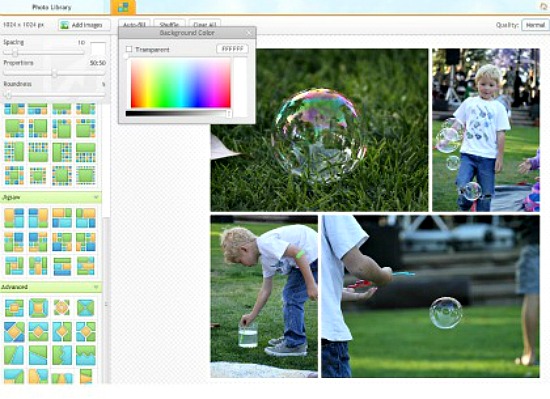The width and height of the screenshot is (550, 399).
Task: Select the large soap bubble photo
Action: pyautogui.click(x=319, y=130)
